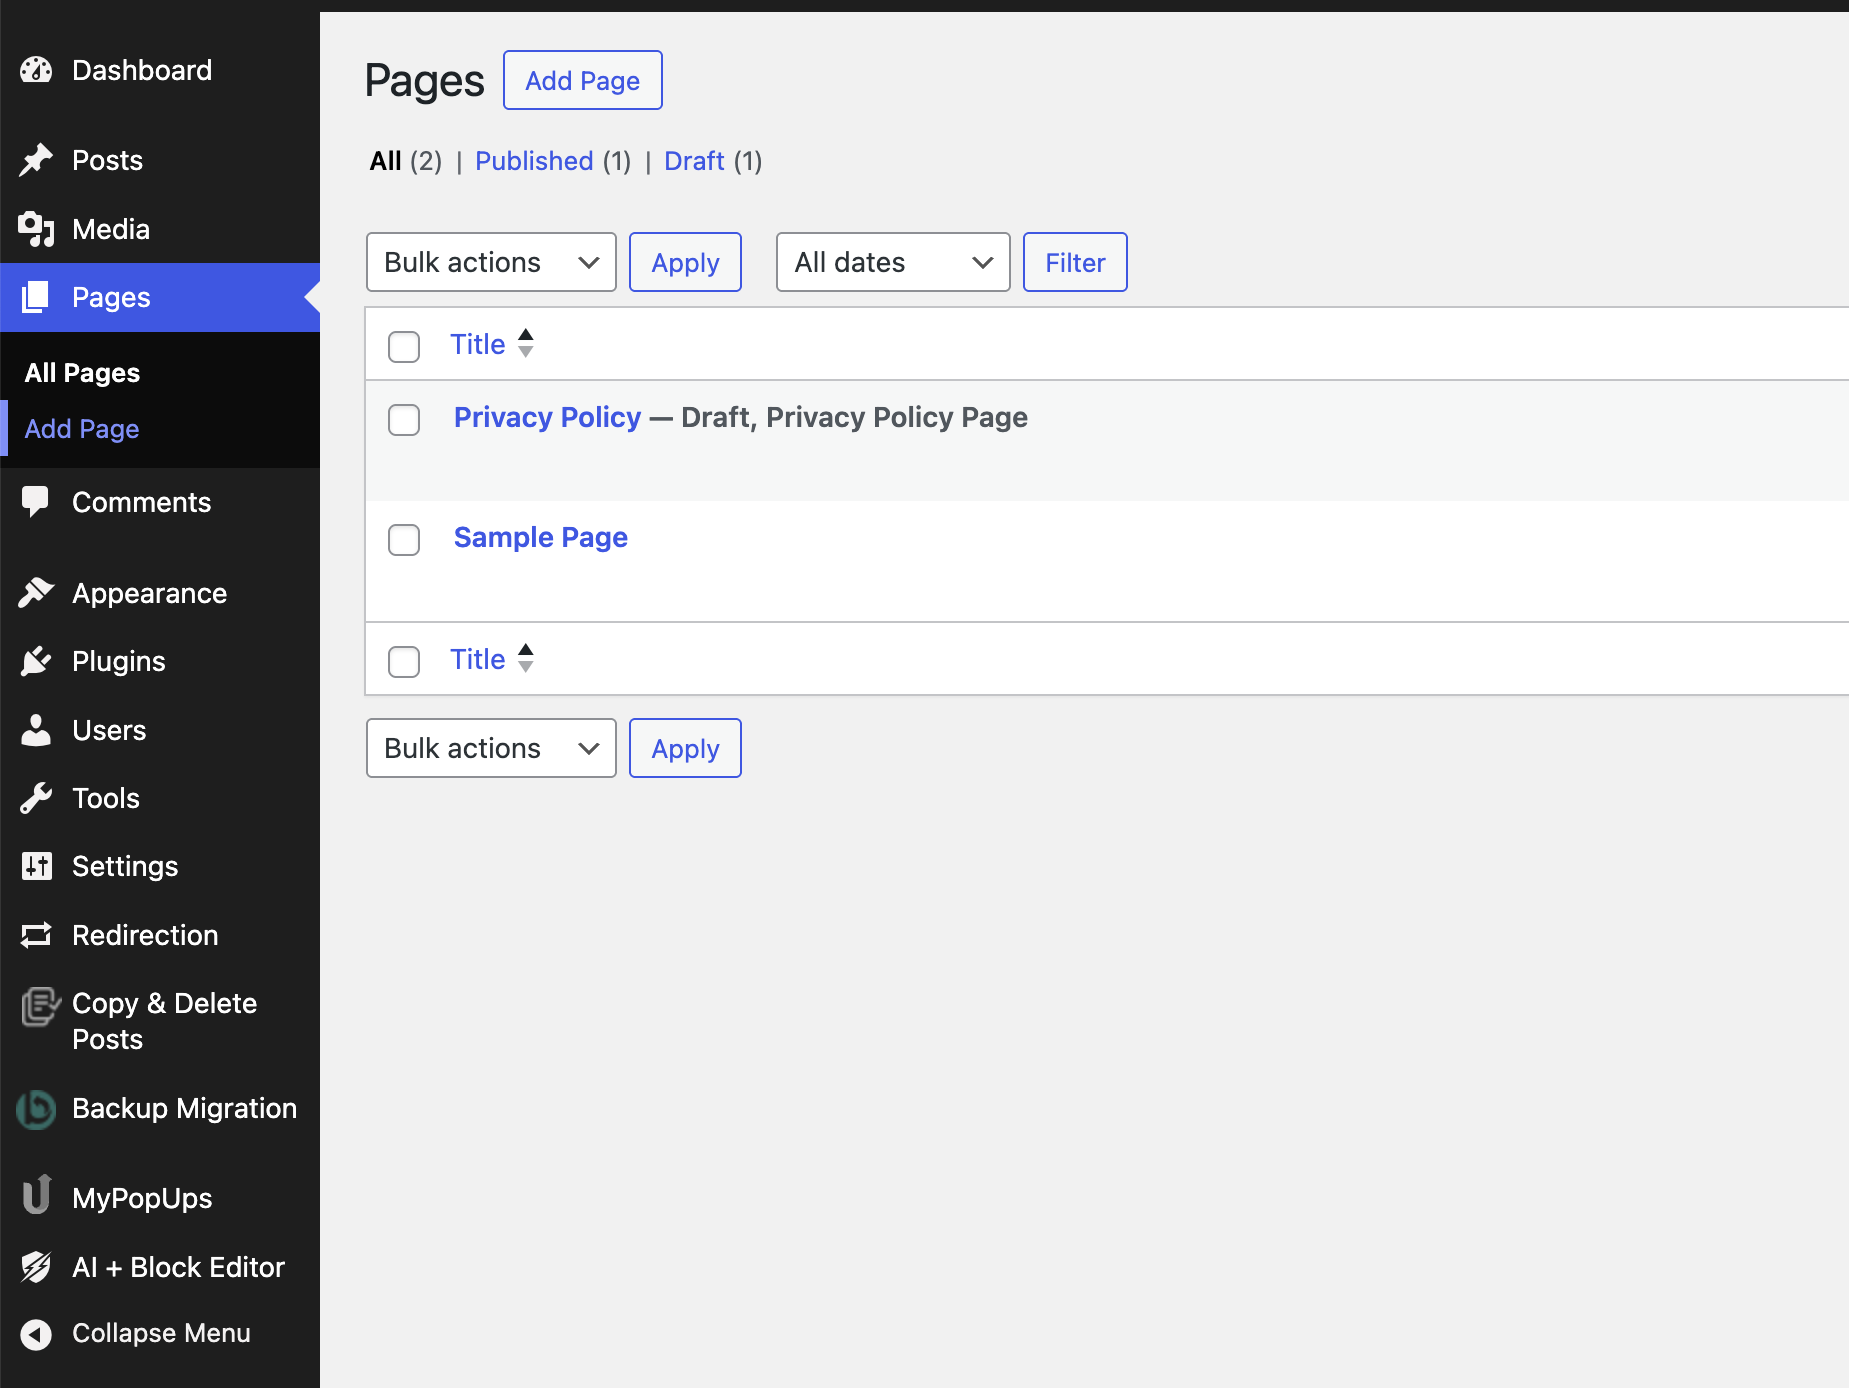
Task: Open the top Bulk actions dropdown
Action: (x=491, y=262)
